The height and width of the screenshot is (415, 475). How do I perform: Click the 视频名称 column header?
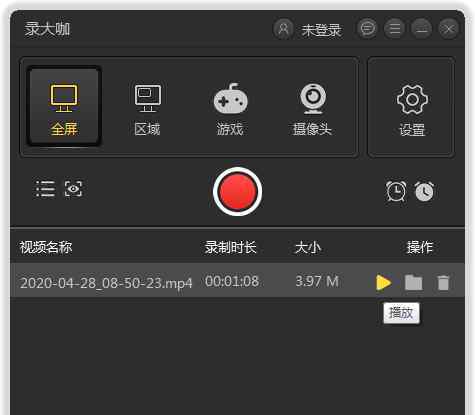tap(46, 247)
